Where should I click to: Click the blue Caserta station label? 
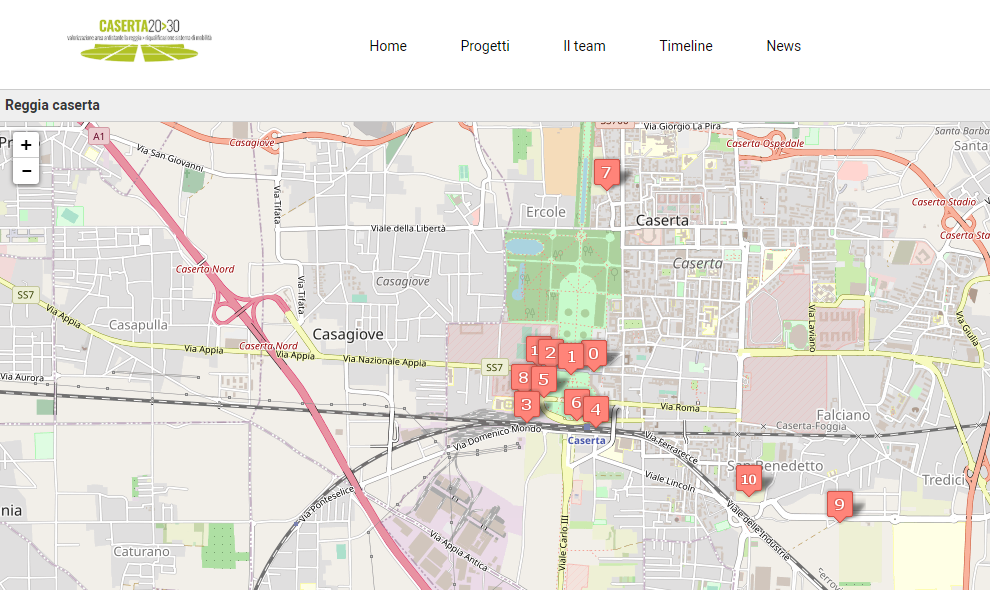click(x=586, y=440)
